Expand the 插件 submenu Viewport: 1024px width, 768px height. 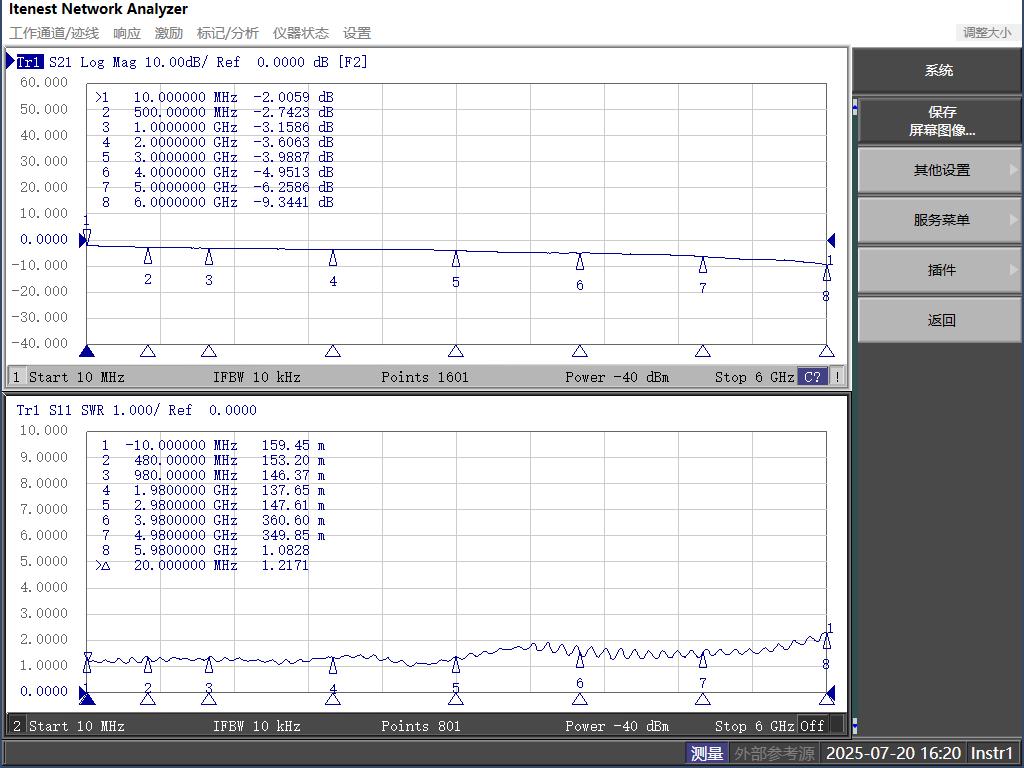(x=941, y=270)
